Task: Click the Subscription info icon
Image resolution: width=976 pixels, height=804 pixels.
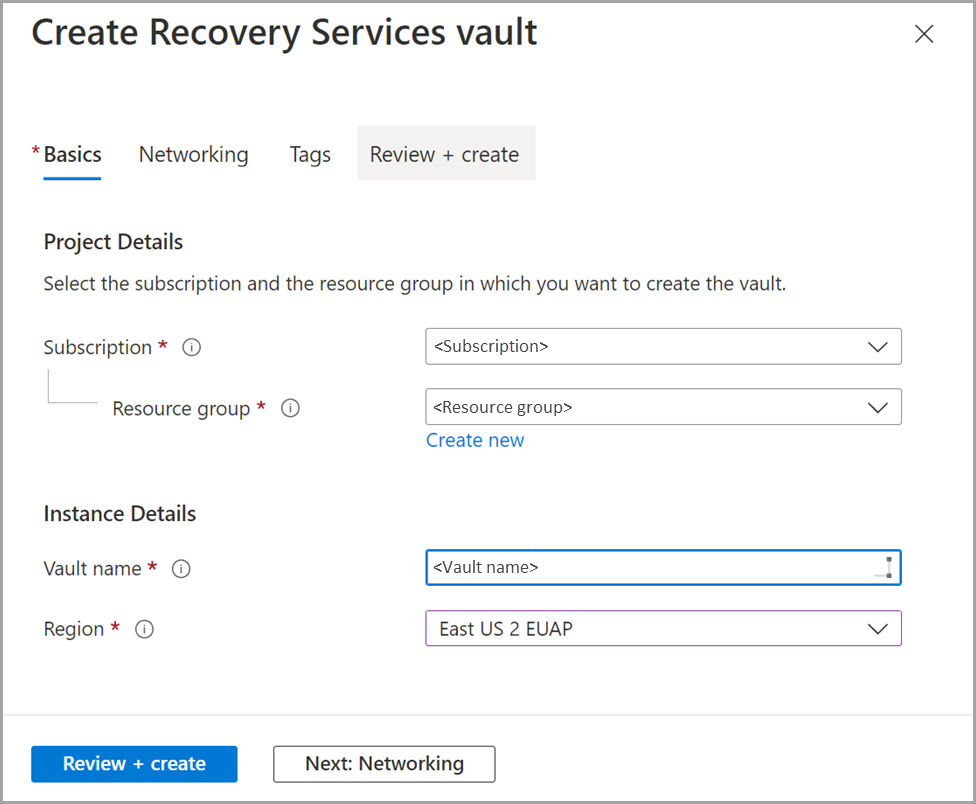Action: point(191,347)
